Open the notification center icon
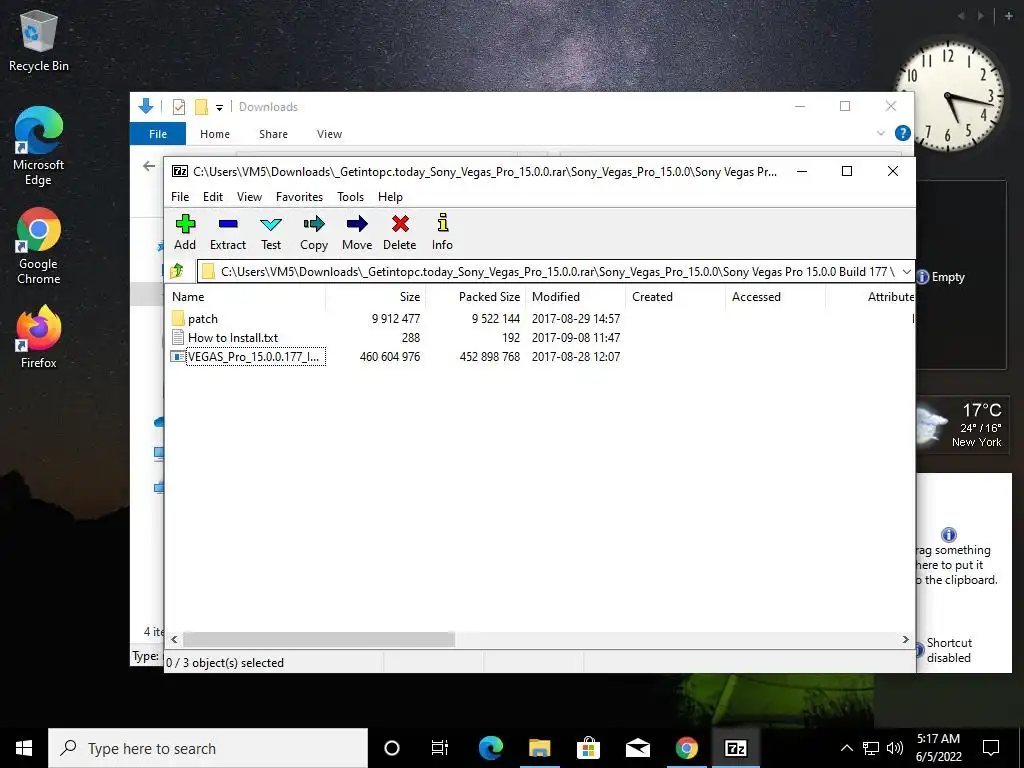 click(x=991, y=748)
